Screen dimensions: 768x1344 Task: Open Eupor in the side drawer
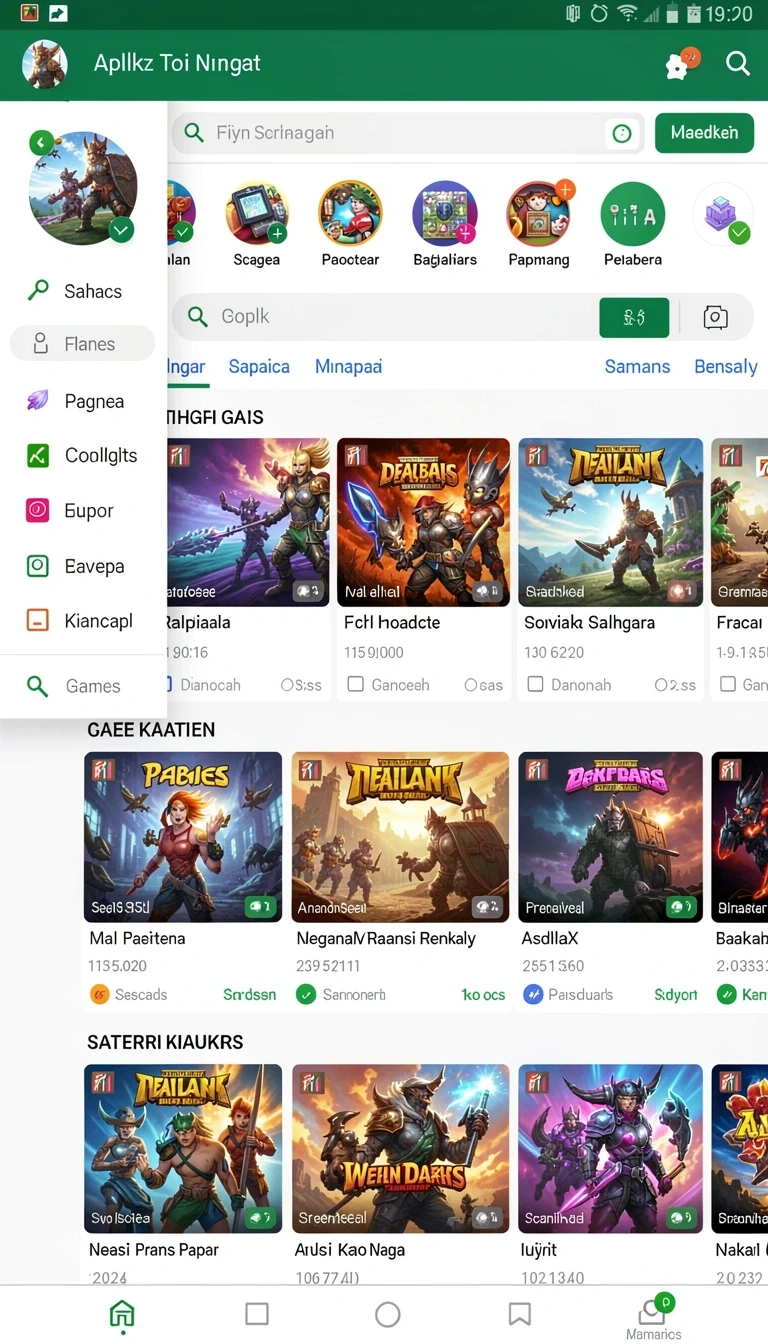[x=84, y=510]
